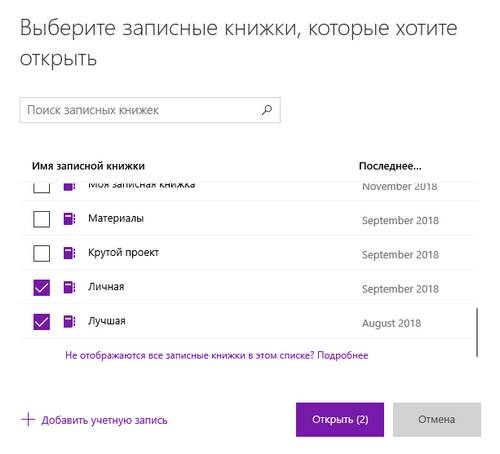Tick the partially visible top row checkbox
This screenshot has width=500, height=454.
tap(42, 188)
